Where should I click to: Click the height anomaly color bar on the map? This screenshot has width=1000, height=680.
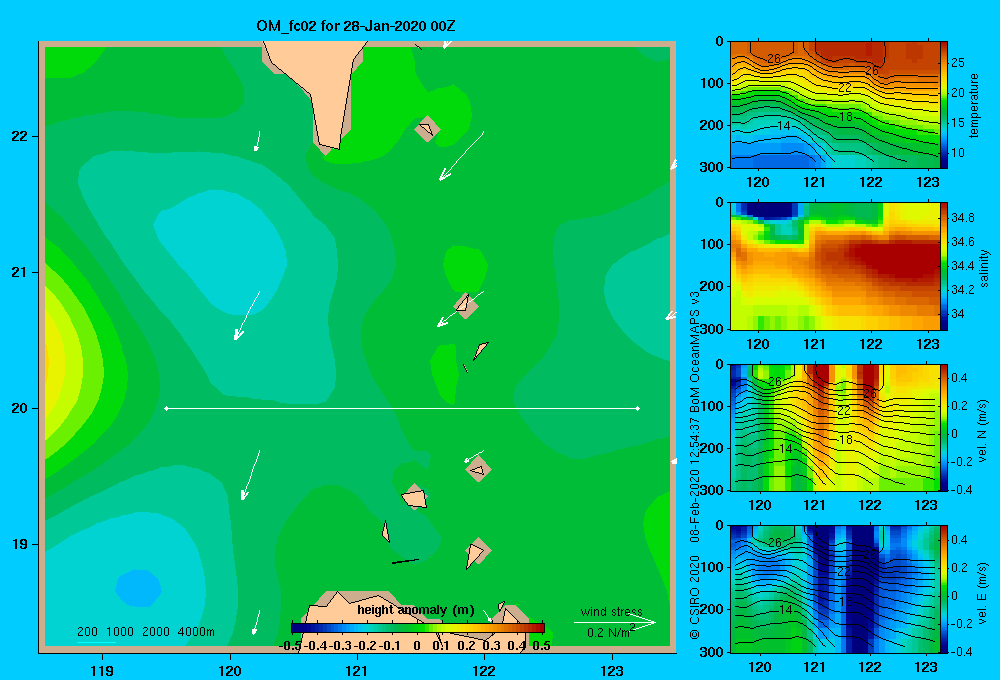pos(418,628)
